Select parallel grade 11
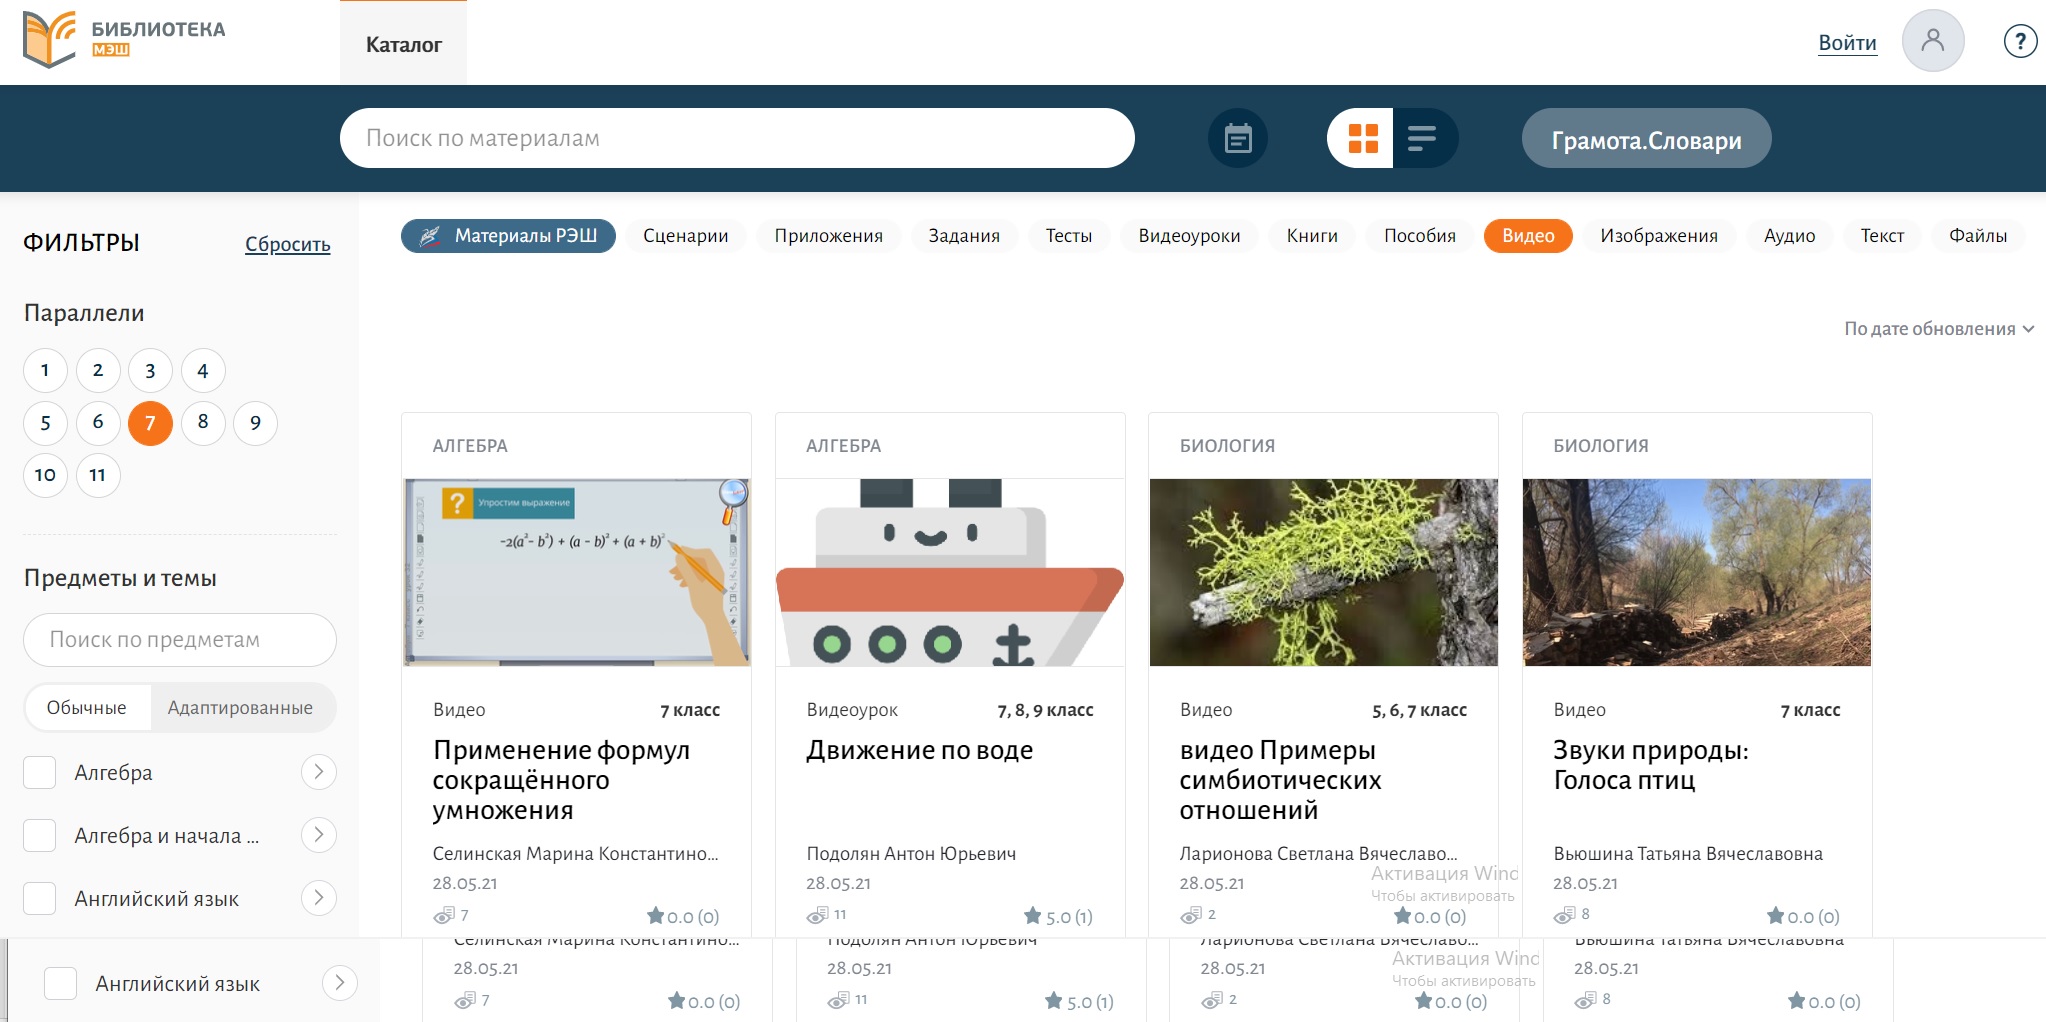2046x1022 pixels. click(x=98, y=475)
